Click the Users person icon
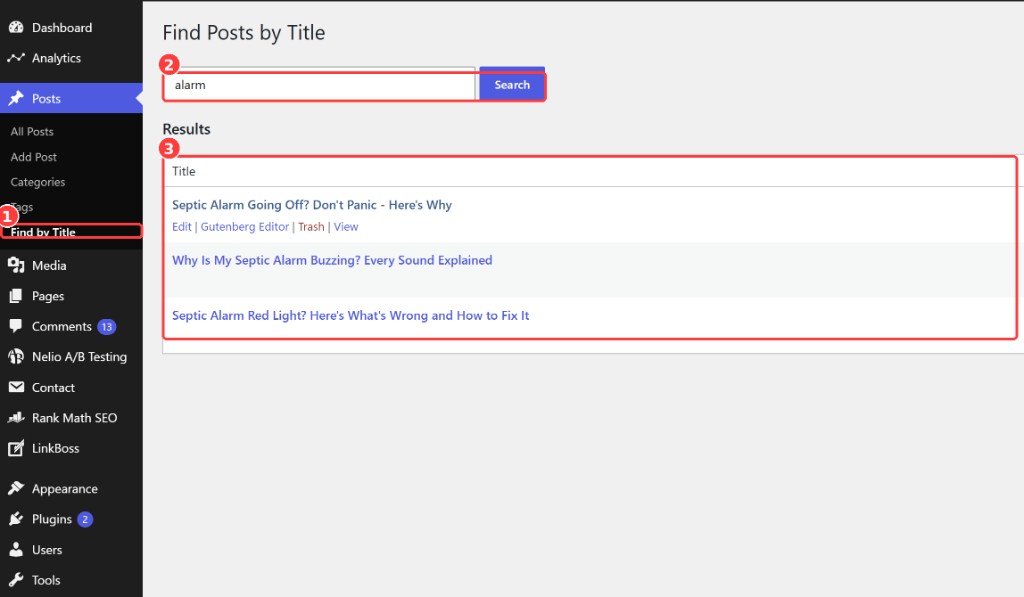This screenshot has width=1024, height=597. [x=16, y=550]
